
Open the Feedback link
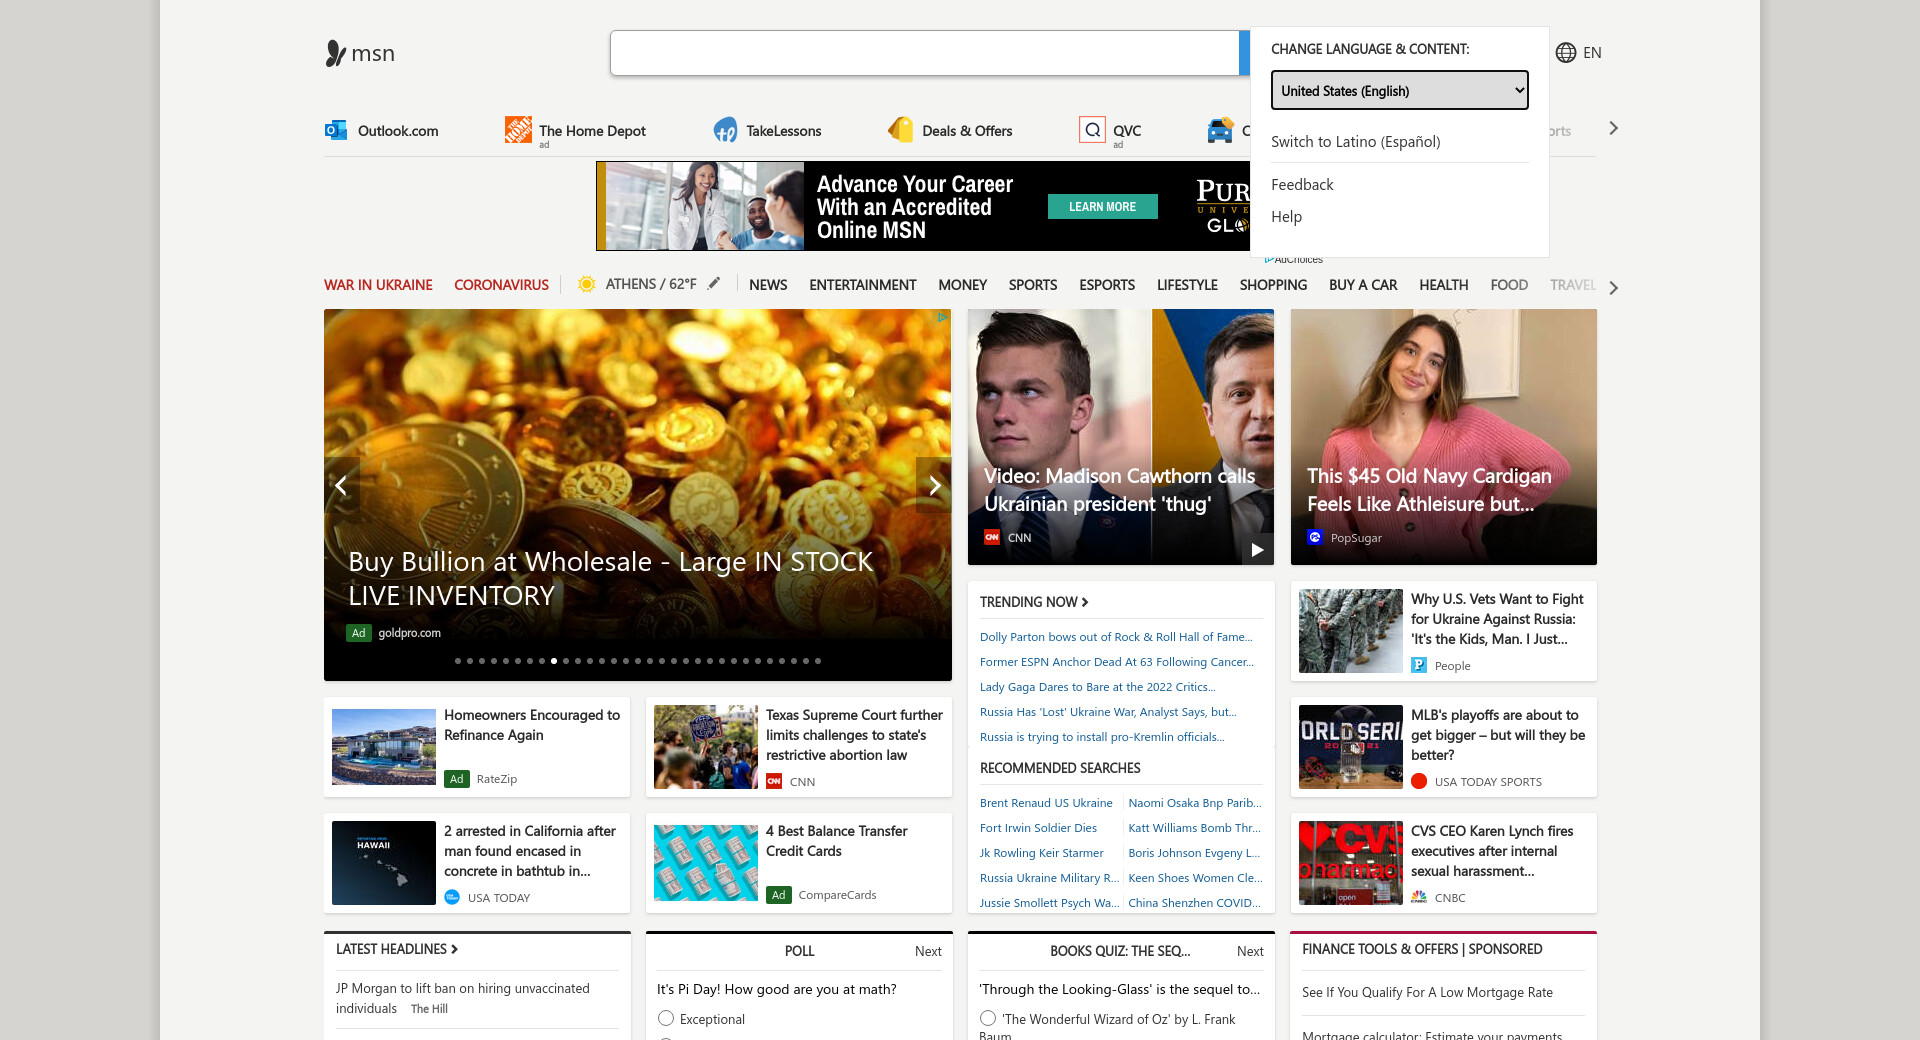click(1302, 185)
